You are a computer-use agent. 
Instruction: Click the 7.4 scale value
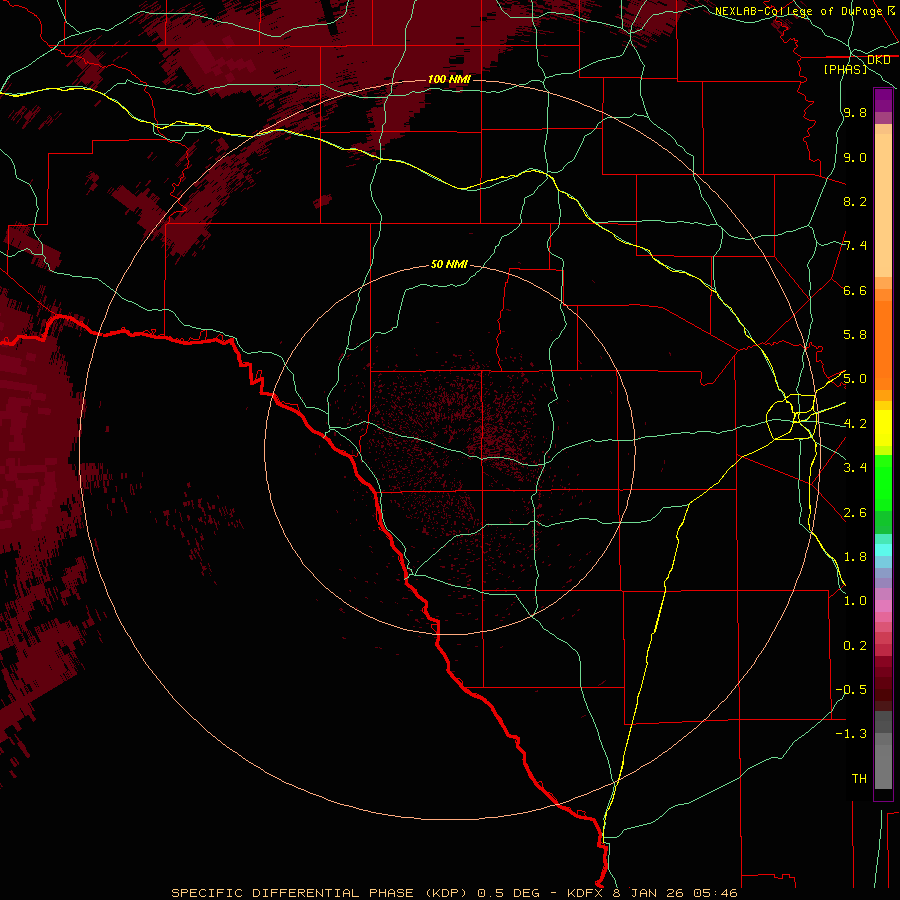[x=855, y=246]
